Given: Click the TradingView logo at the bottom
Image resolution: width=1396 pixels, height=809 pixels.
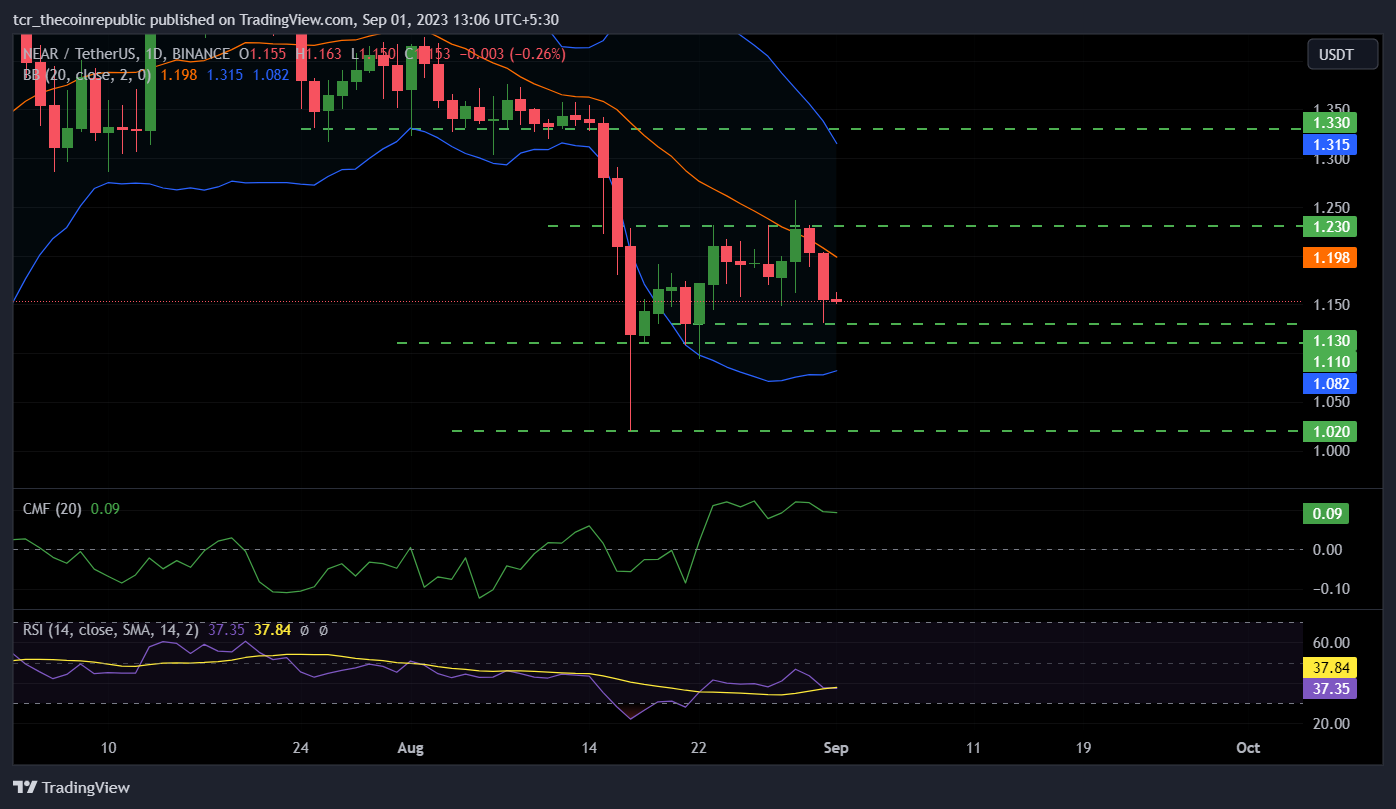Looking at the screenshot, I should (x=71, y=788).
